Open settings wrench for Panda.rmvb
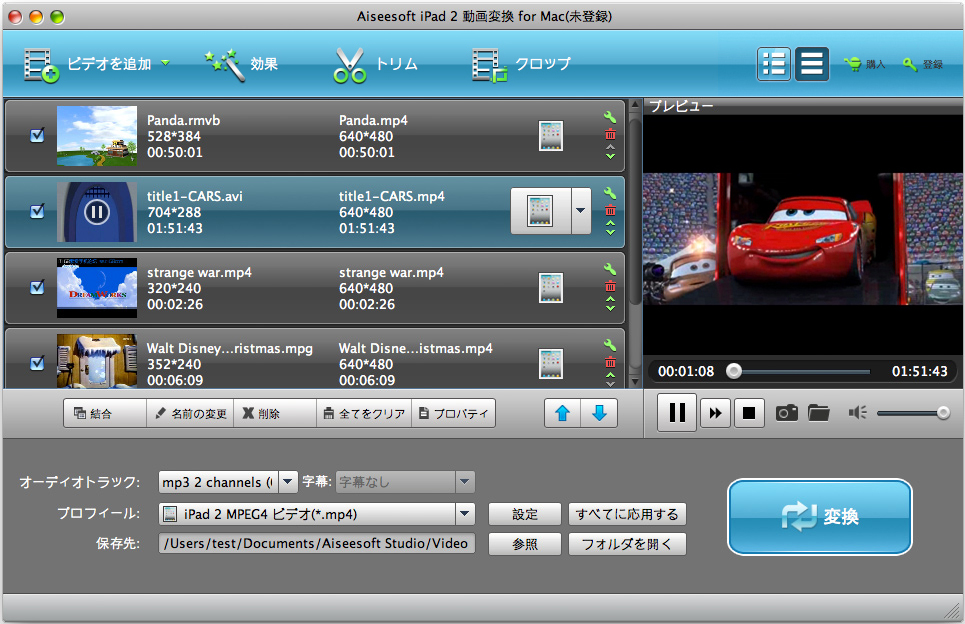This screenshot has height=624, width=965. pyautogui.click(x=610, y=117)
